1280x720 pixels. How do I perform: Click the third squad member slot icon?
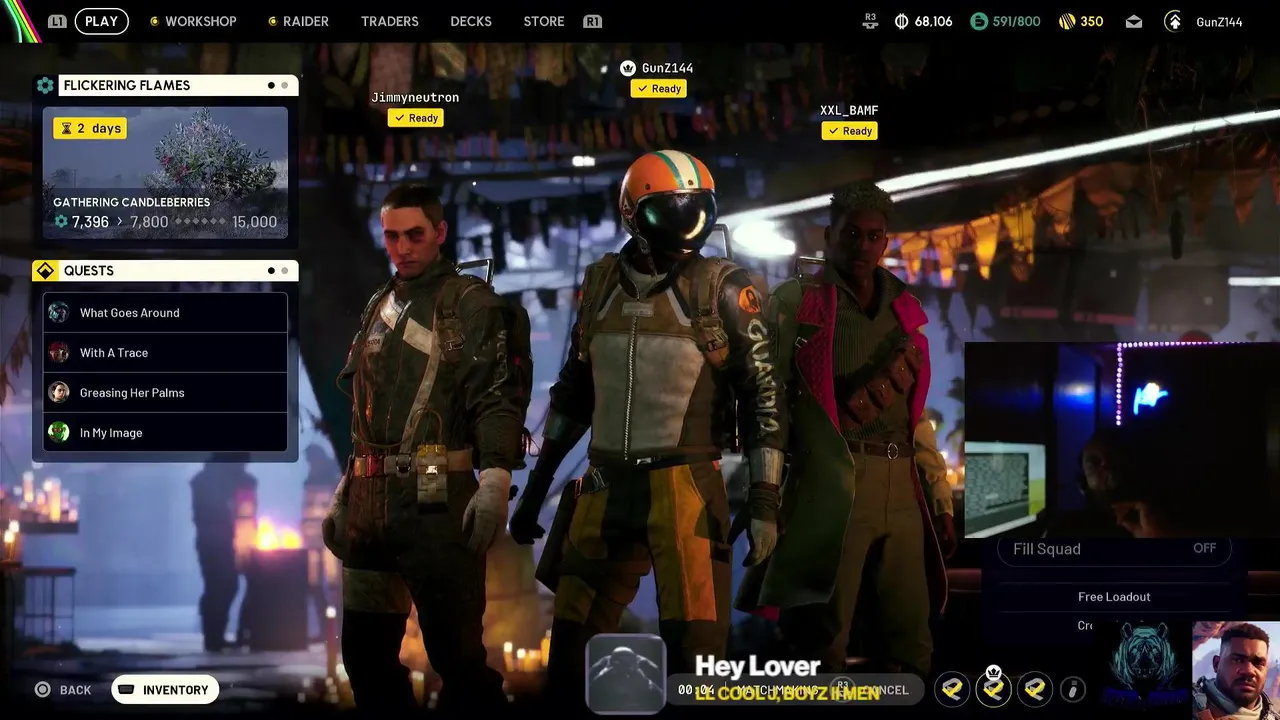1035,689
